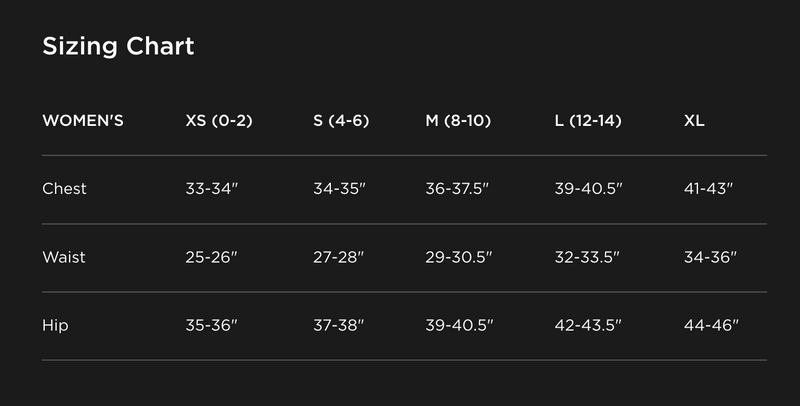Click the Waist row label
Viewport: 800px width, 406px height.
[64, 257]
